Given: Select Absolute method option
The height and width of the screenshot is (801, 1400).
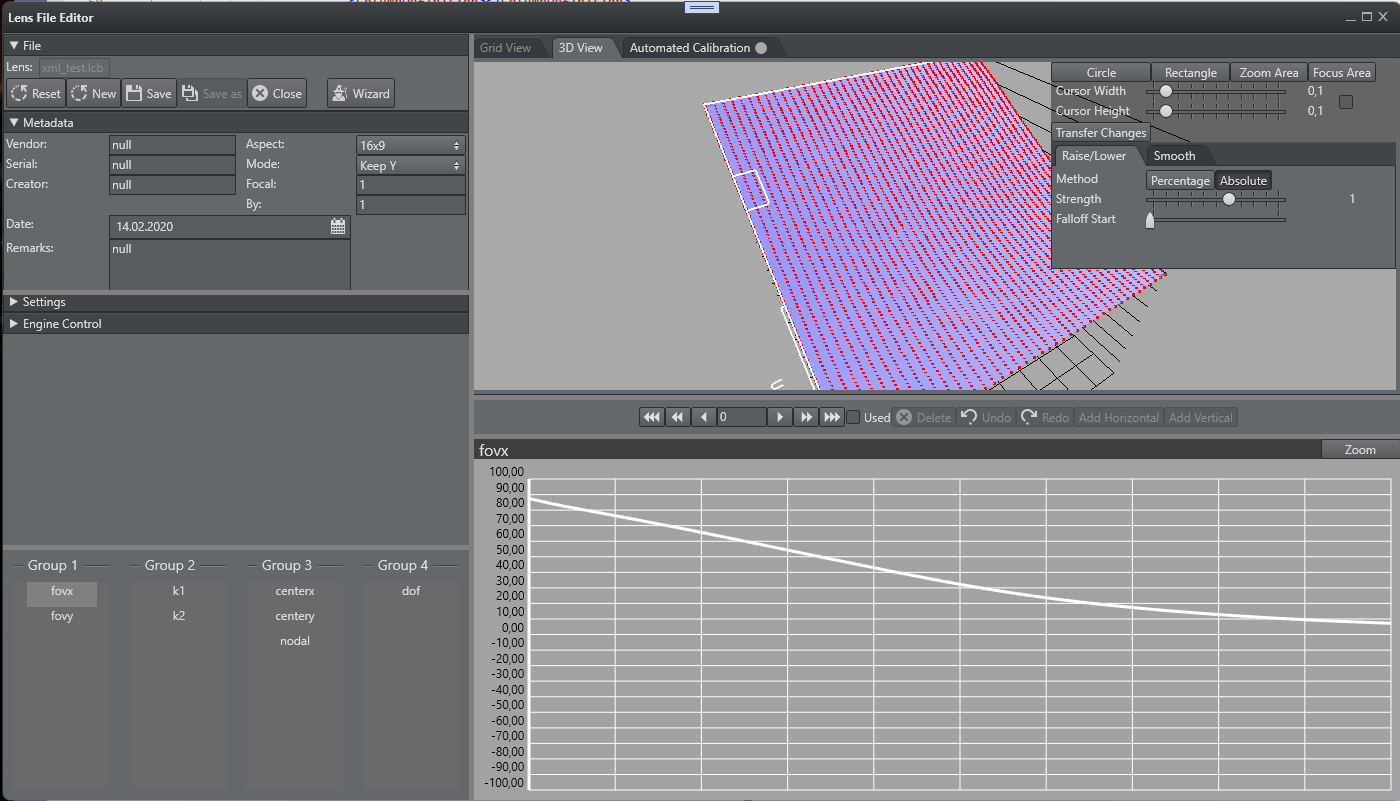Looking at the screenshot, I should 1243,181.
